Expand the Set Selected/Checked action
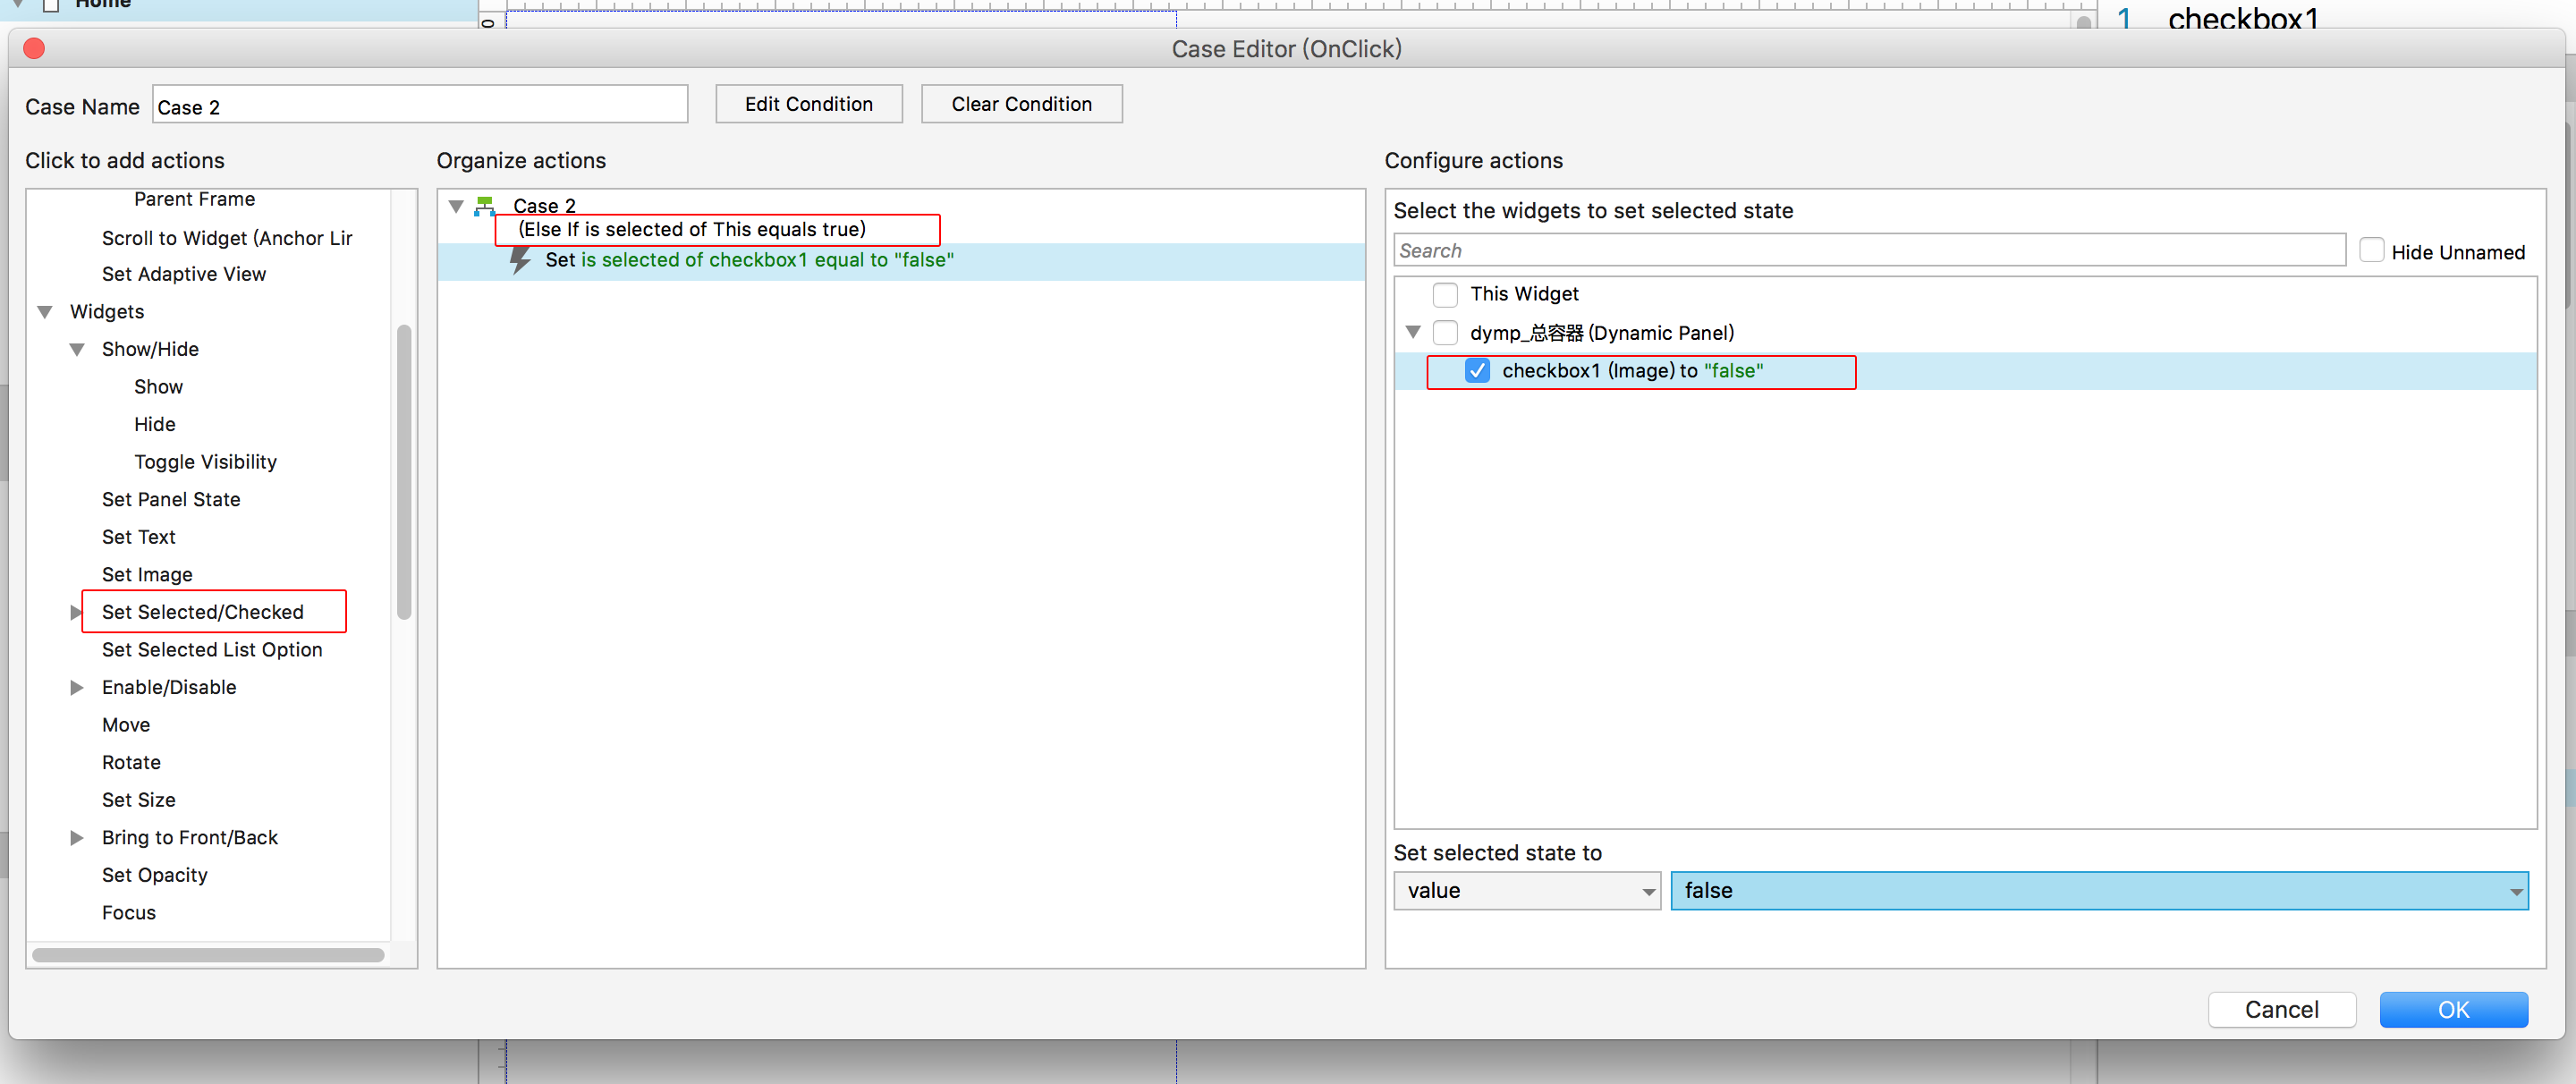Image resolution: width=2576 pixels, height=1084 pixels. coord(76,612)
